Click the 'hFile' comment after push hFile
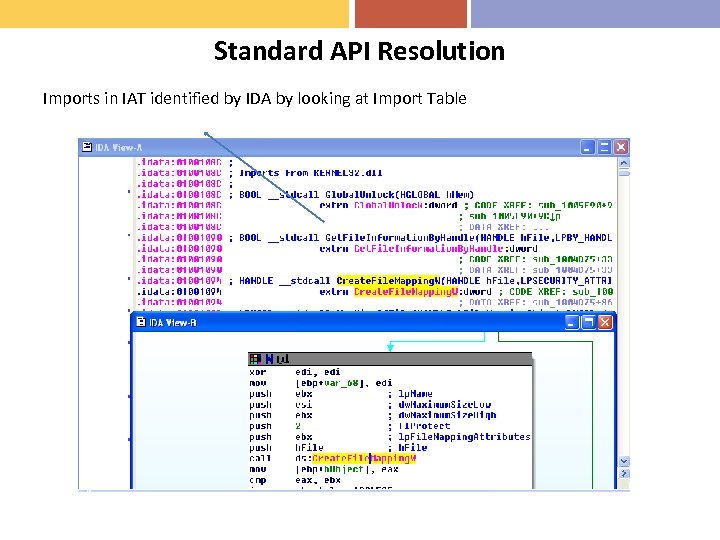720x540 pixels. tap(412, 448)
